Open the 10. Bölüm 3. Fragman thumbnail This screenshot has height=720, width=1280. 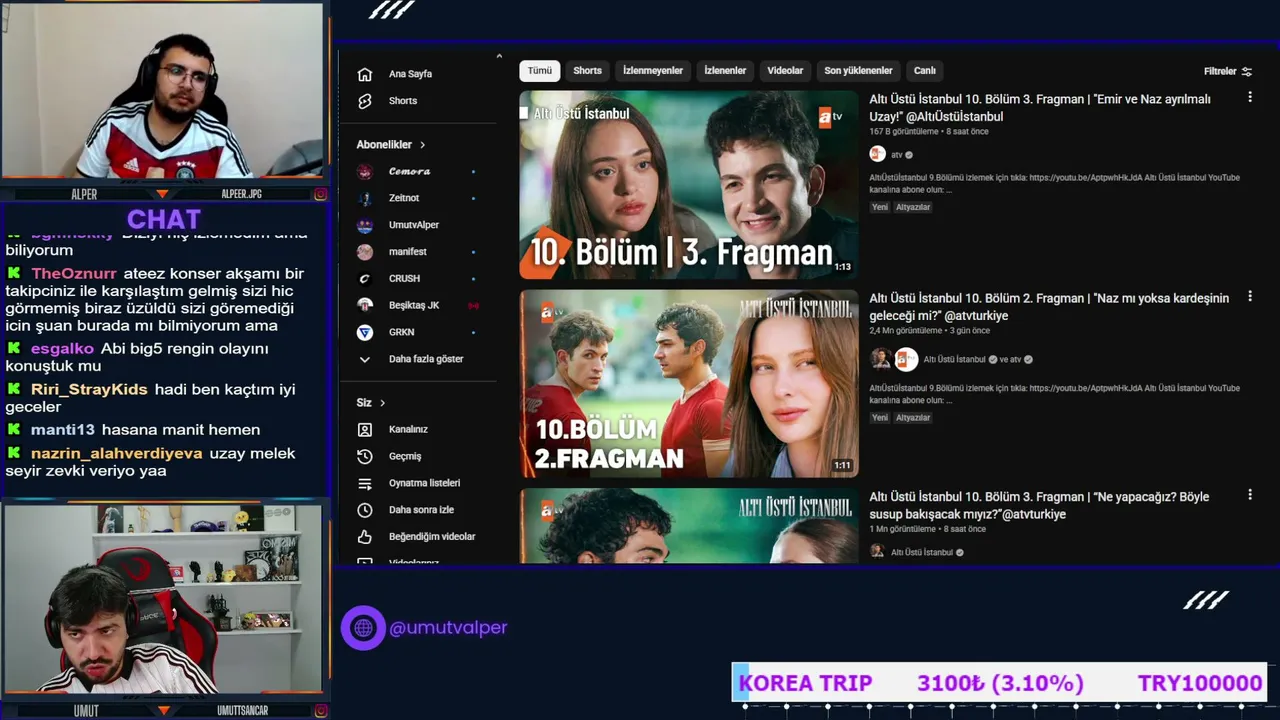point(689,185)
